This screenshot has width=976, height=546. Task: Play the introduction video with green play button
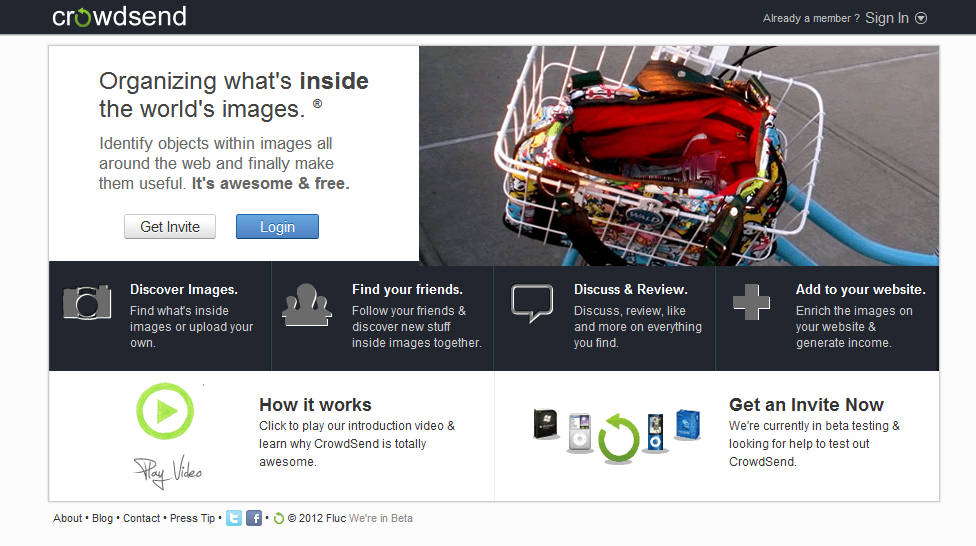coord(165,411)
